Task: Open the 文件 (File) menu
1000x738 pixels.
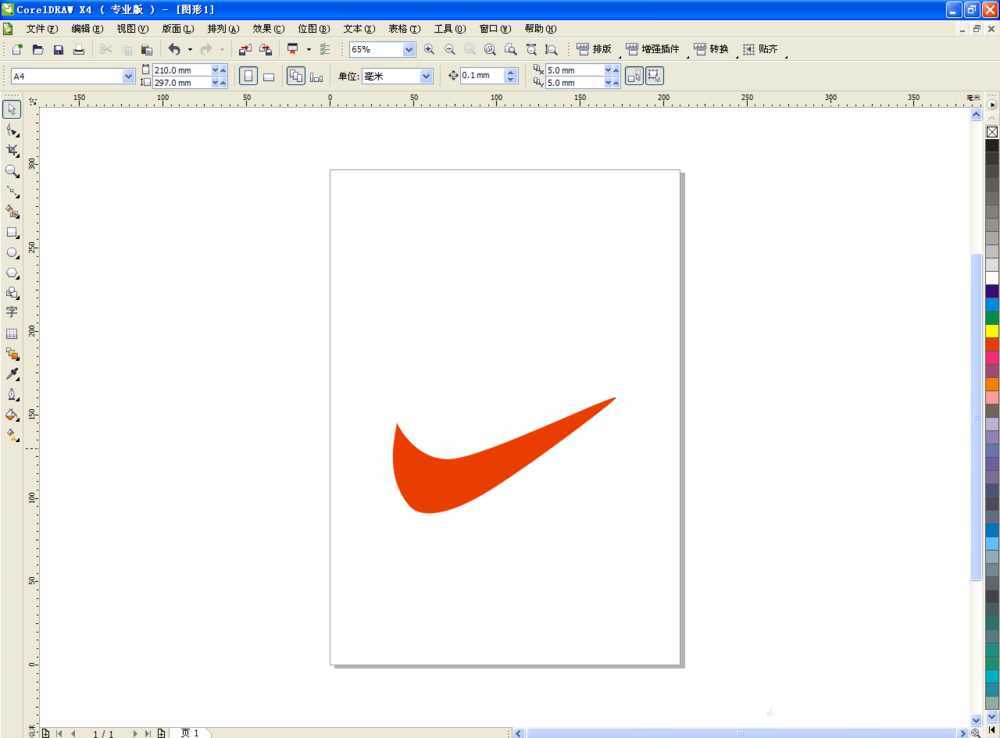Action: coord(41,29)
